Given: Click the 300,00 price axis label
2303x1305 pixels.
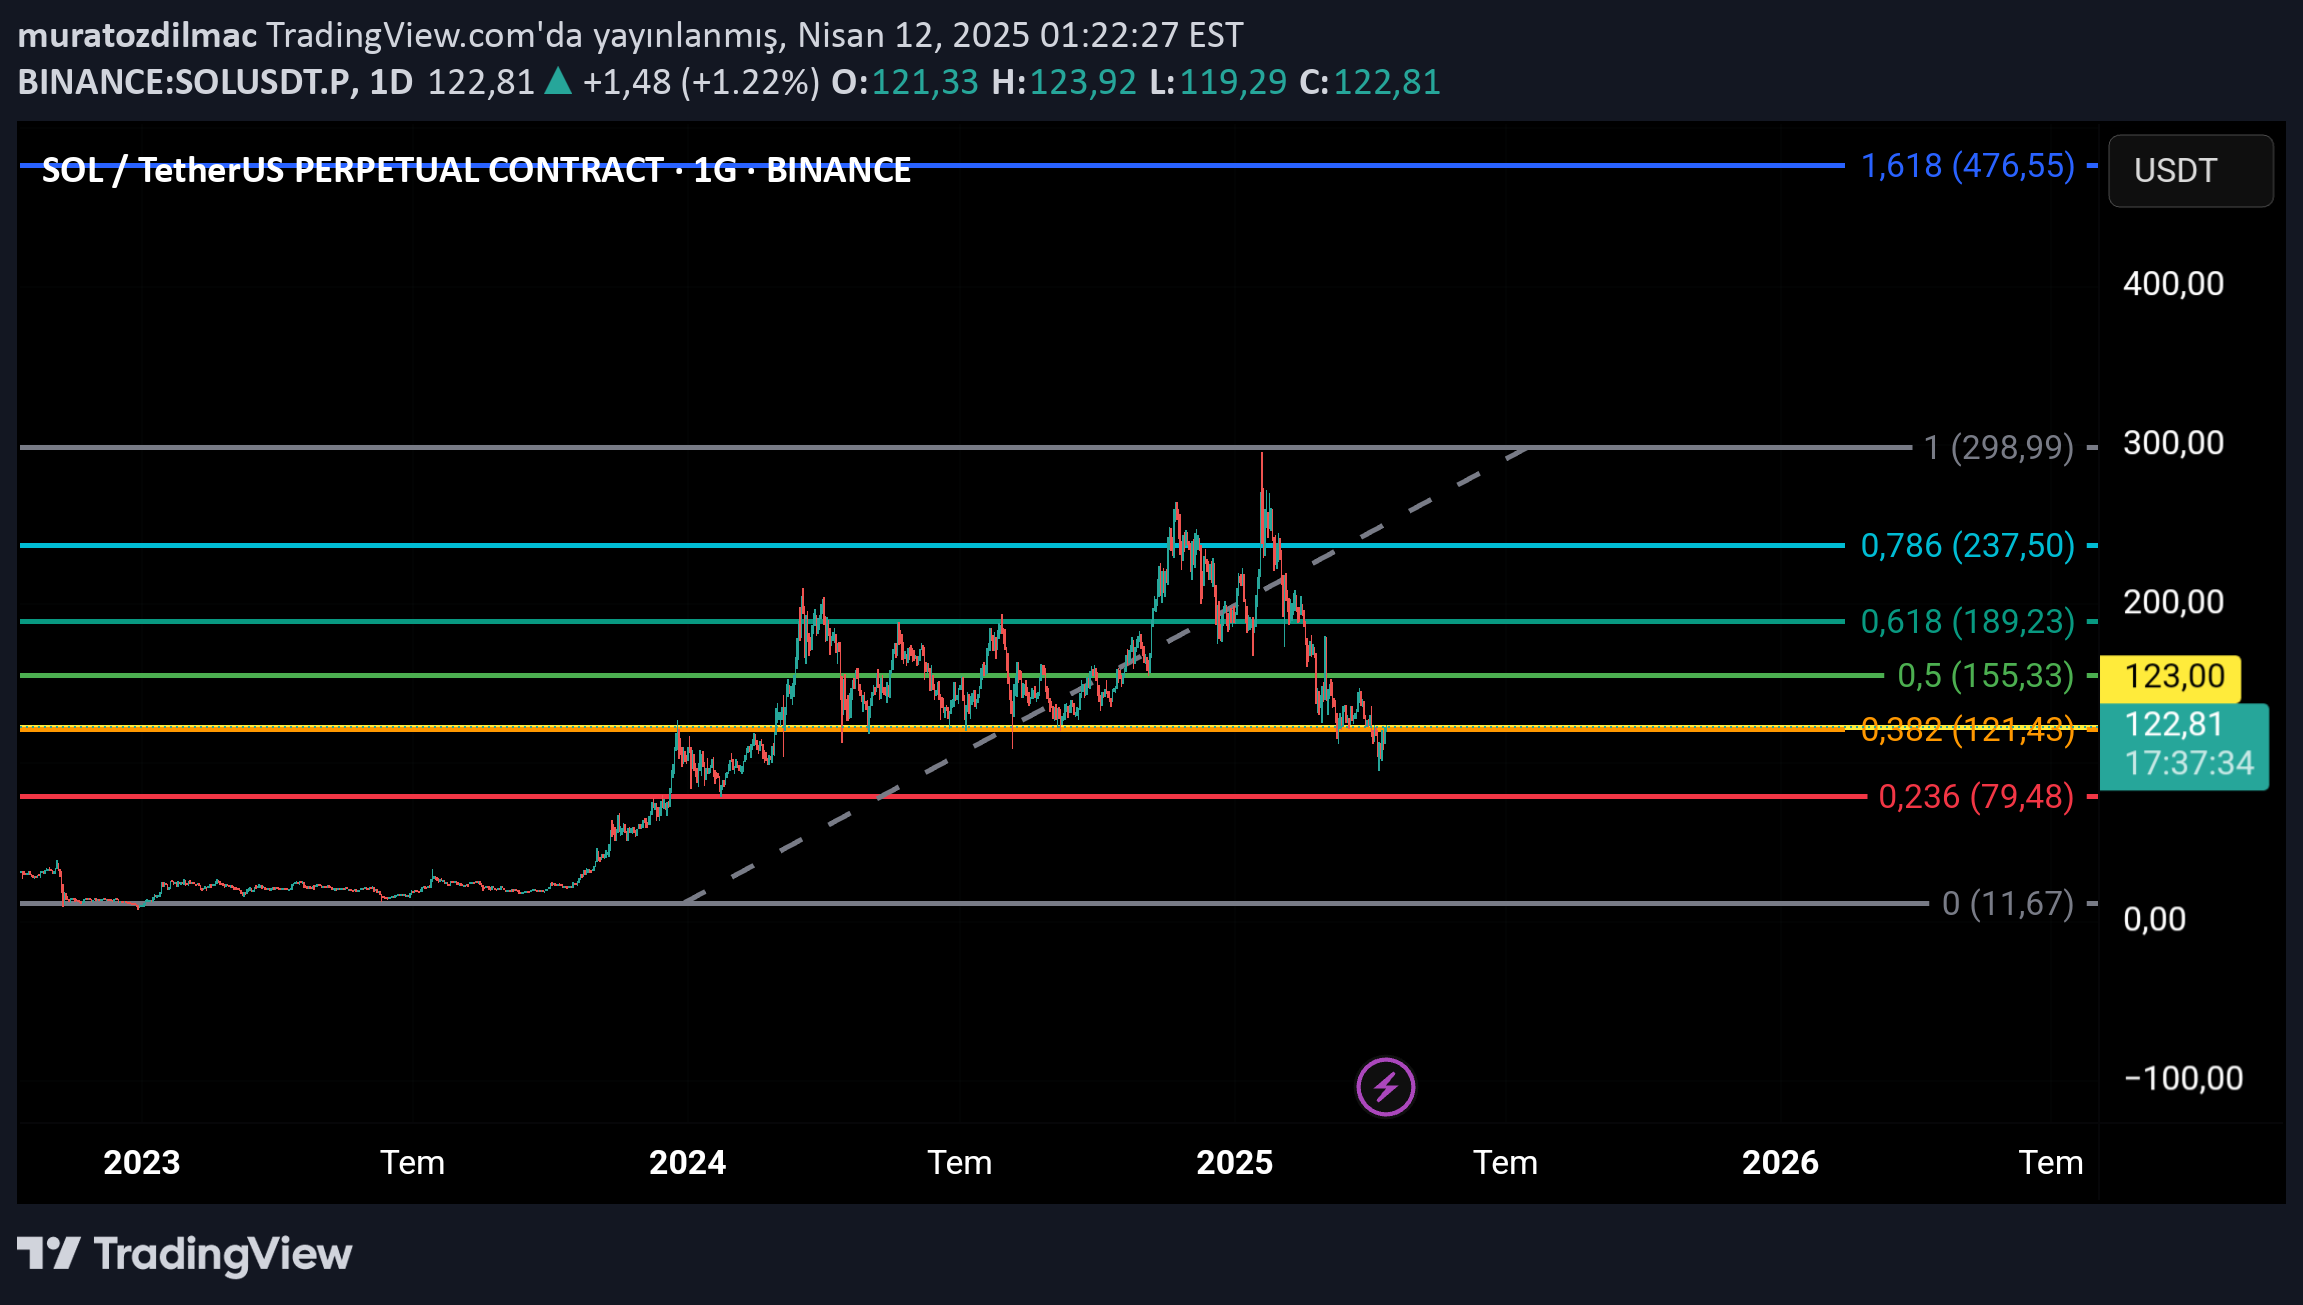Looking at the screenshot, I should pyautogui.click(x=2173, y=443).
